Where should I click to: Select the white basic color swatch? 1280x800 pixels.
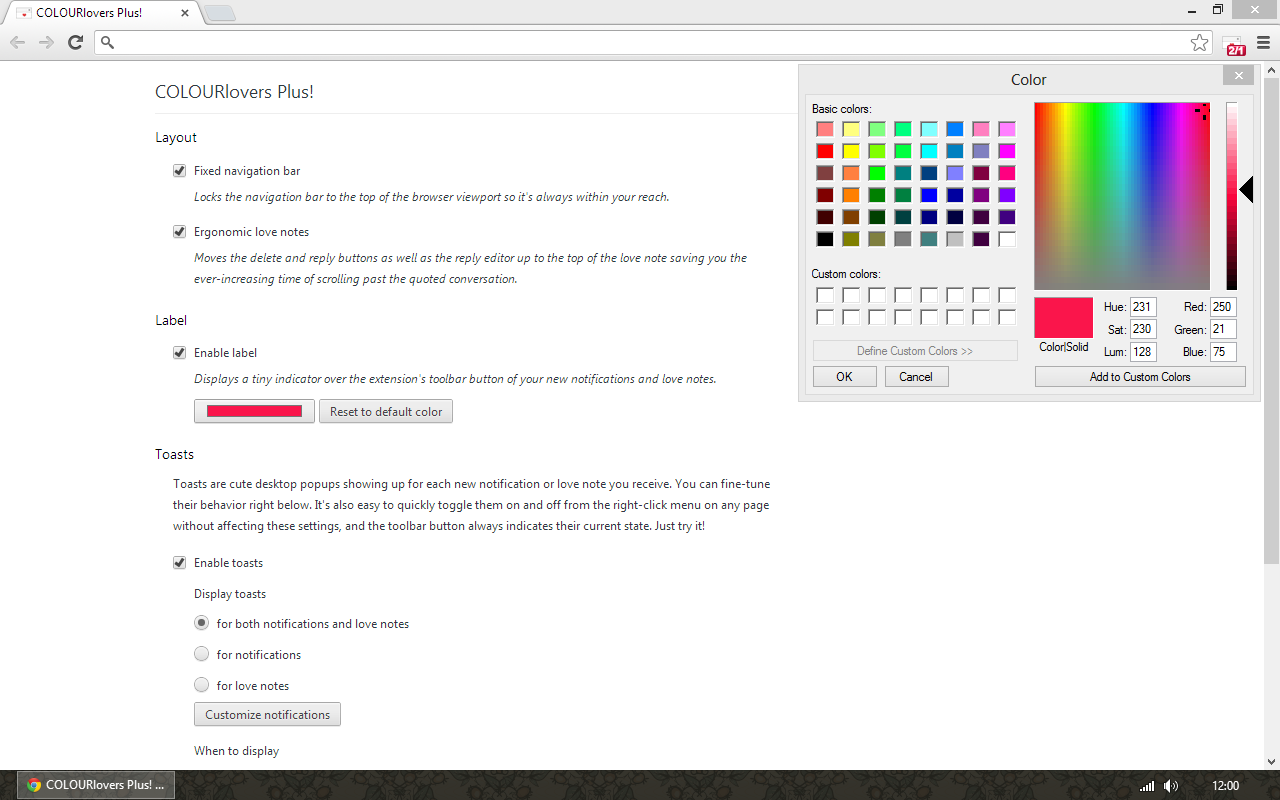pyautogui.click(x=1007, y=239)
